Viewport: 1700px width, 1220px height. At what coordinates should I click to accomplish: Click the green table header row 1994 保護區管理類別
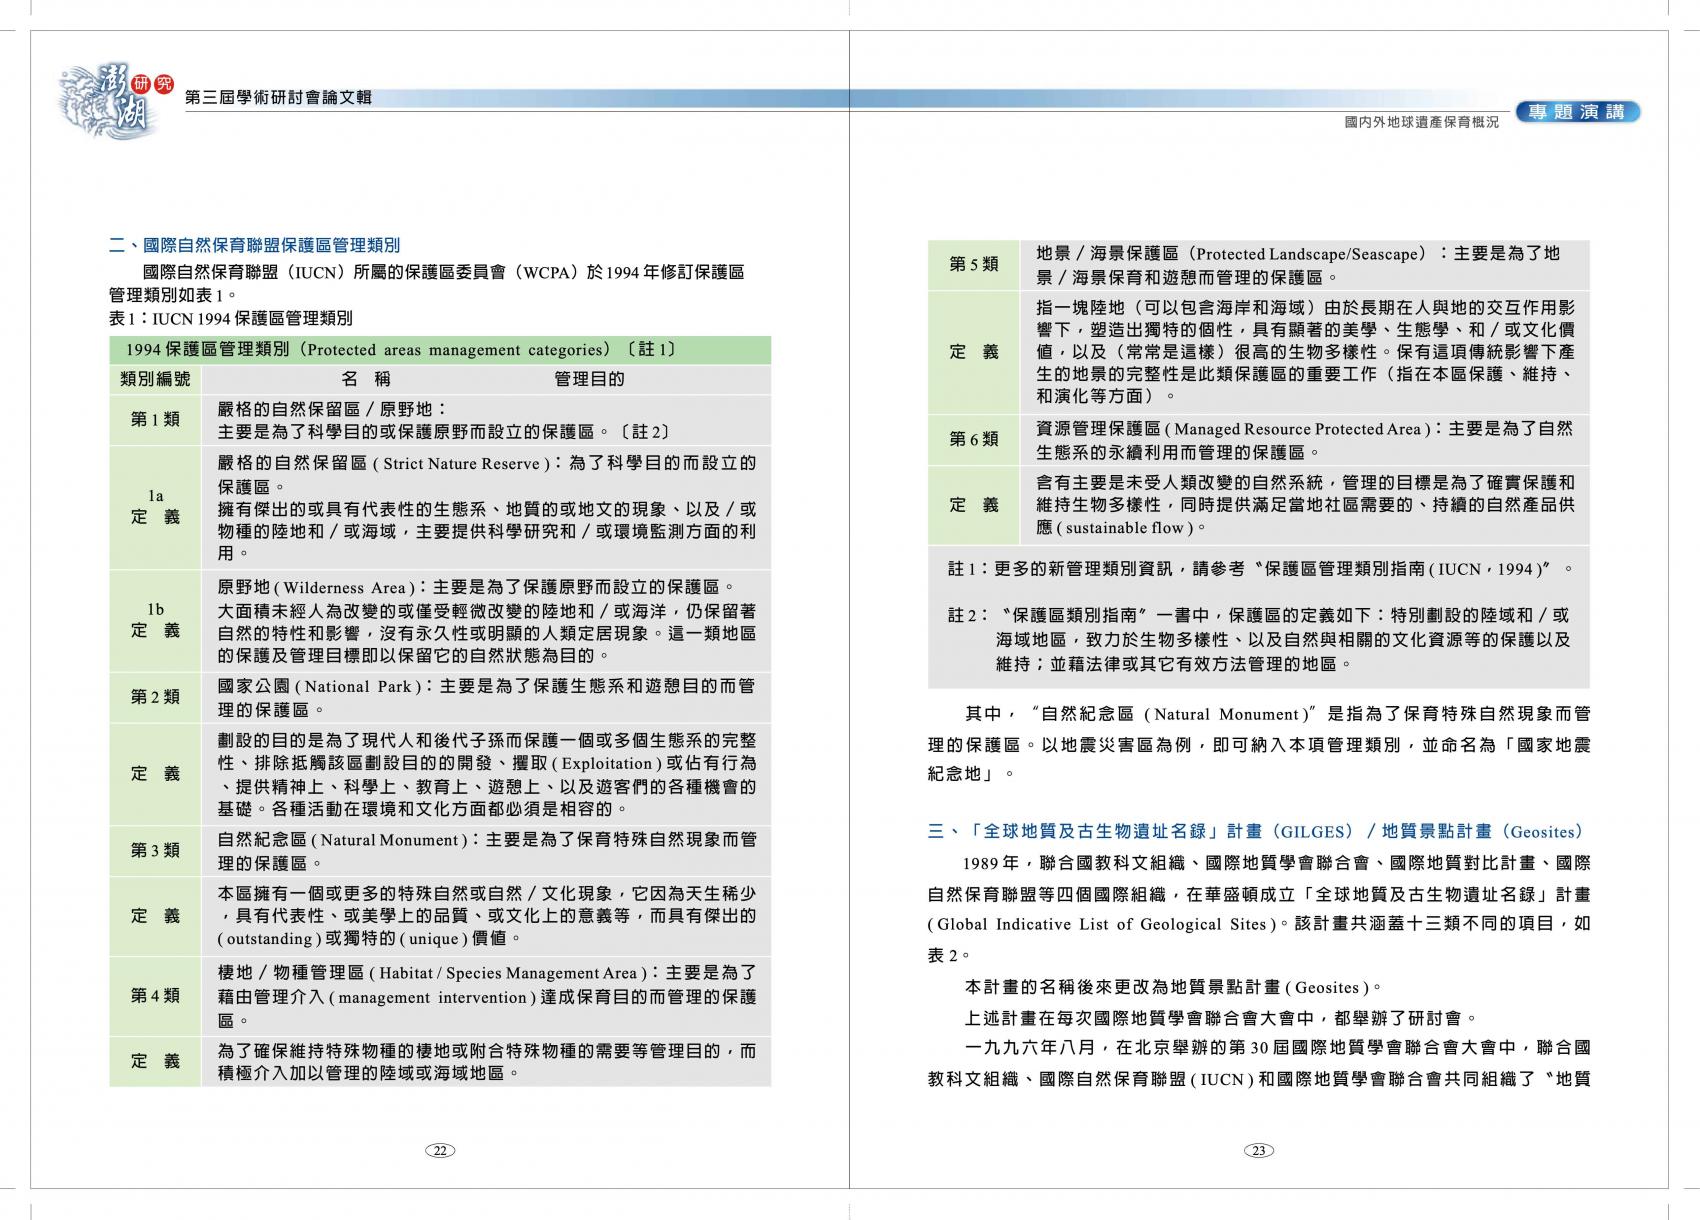pyautogui.click(x=440, y=350)
